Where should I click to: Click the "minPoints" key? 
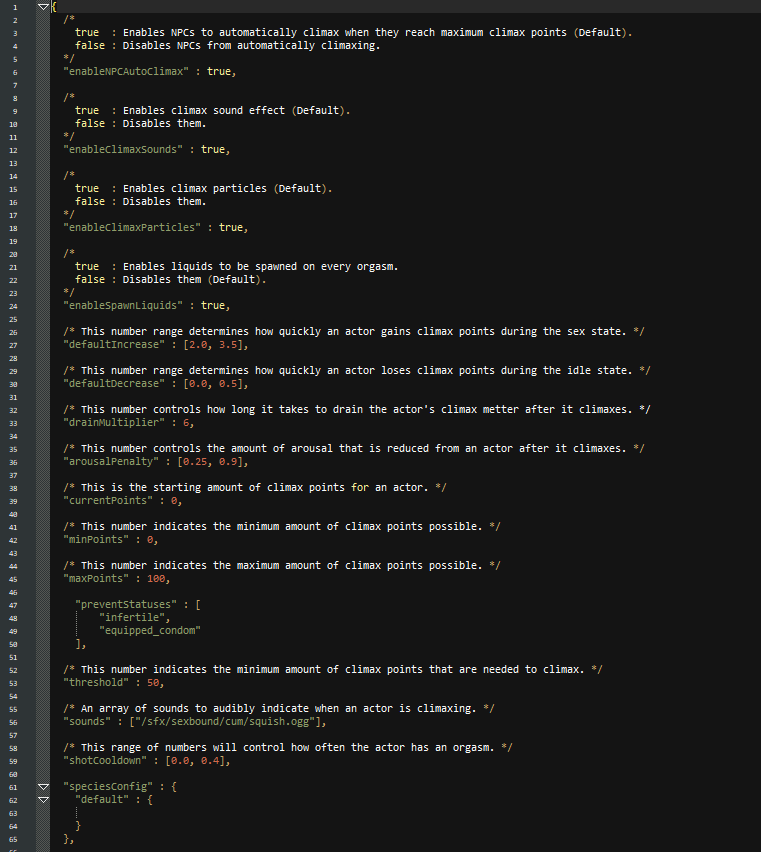[x=96, y=540]
